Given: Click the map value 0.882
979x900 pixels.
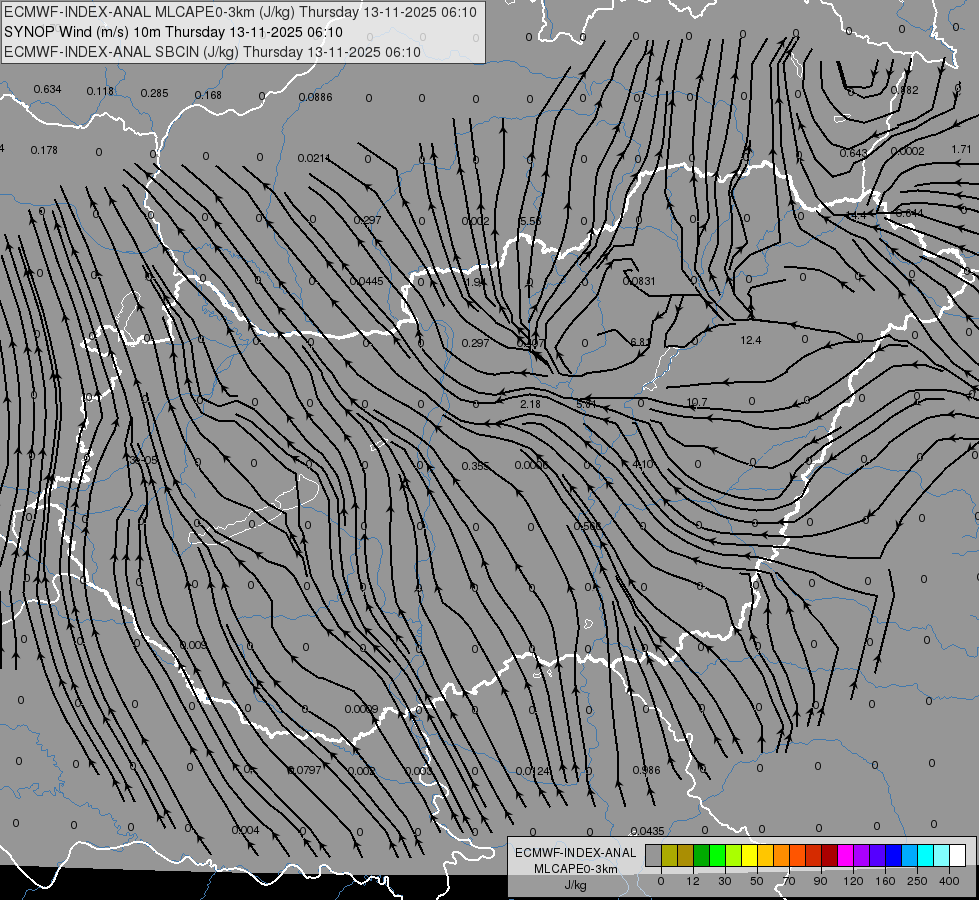Looking at the screenshot, I should point(904,90).
